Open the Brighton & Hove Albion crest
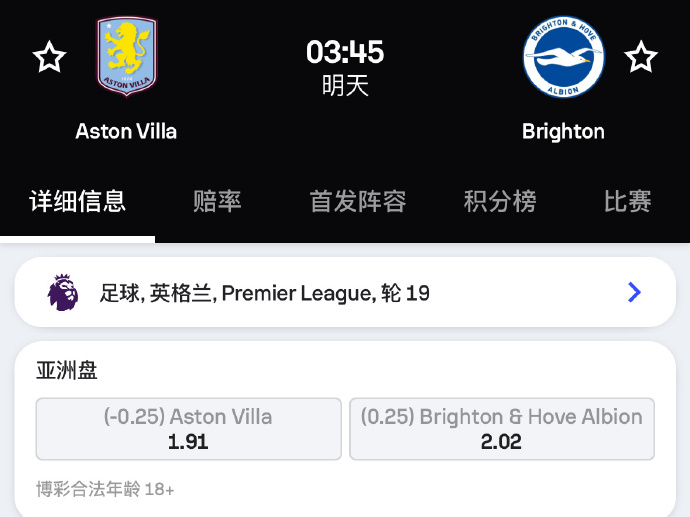 click(564, 57)
